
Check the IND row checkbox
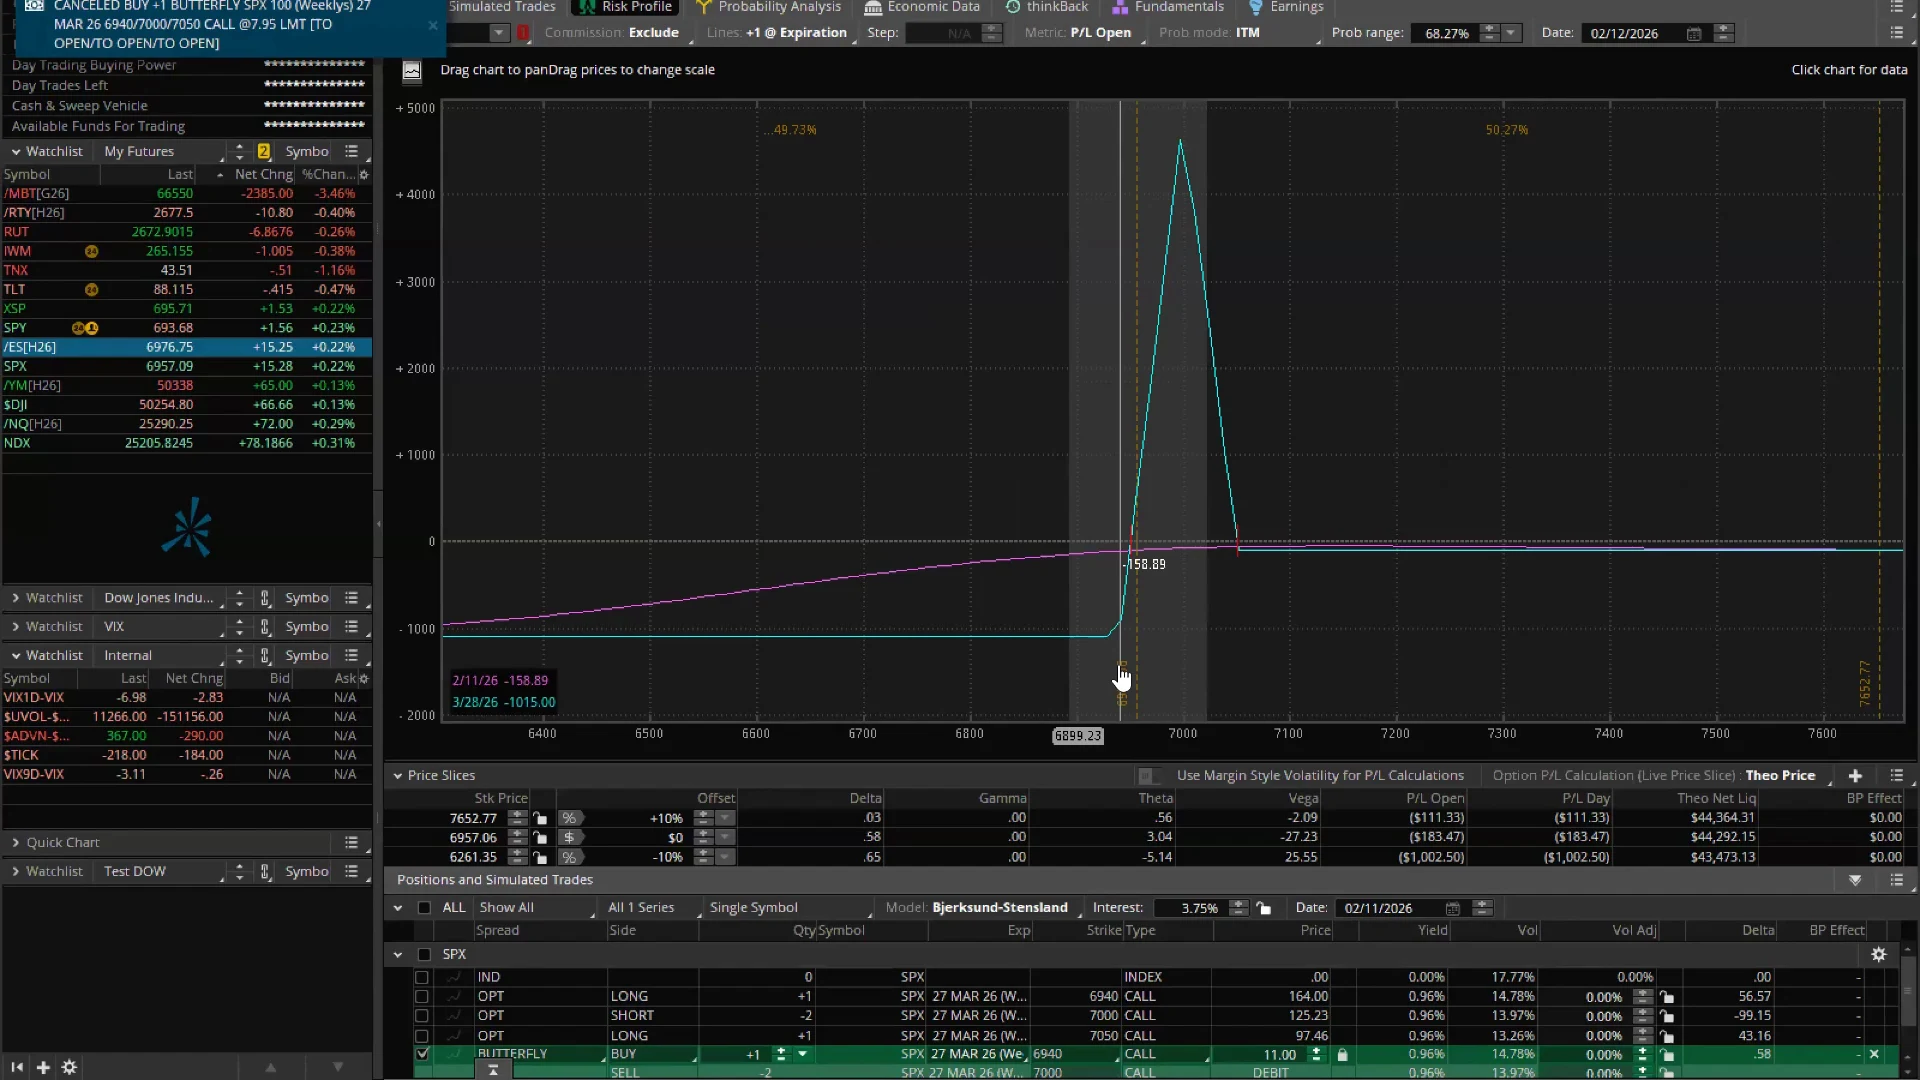pos(422,978)
